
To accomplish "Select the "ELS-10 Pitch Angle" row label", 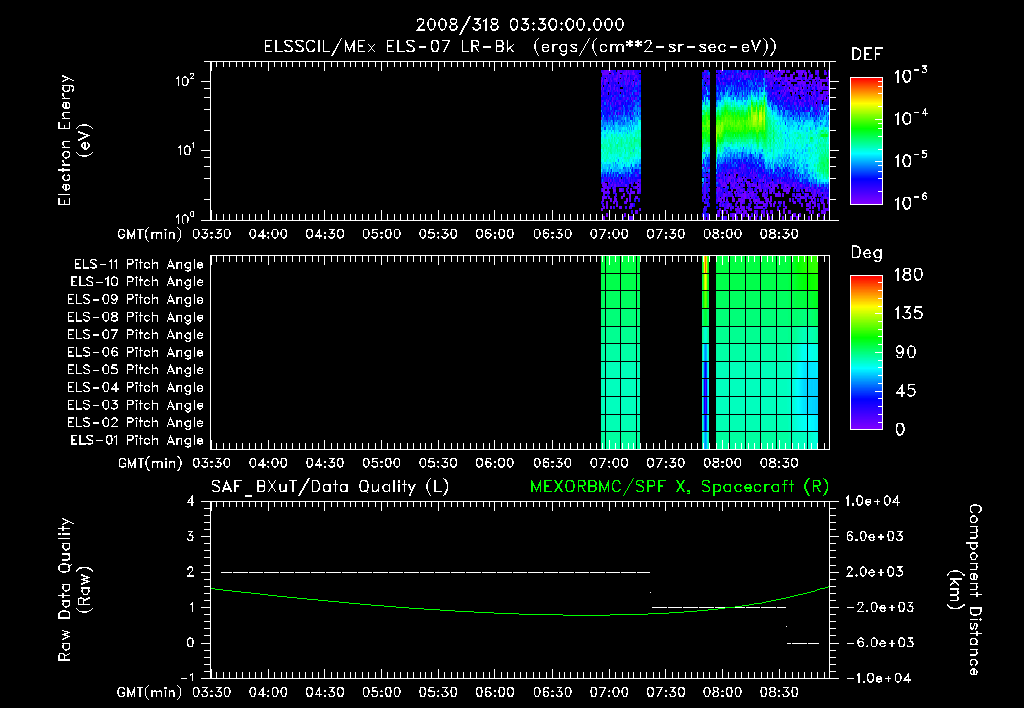I will (137, 282).
